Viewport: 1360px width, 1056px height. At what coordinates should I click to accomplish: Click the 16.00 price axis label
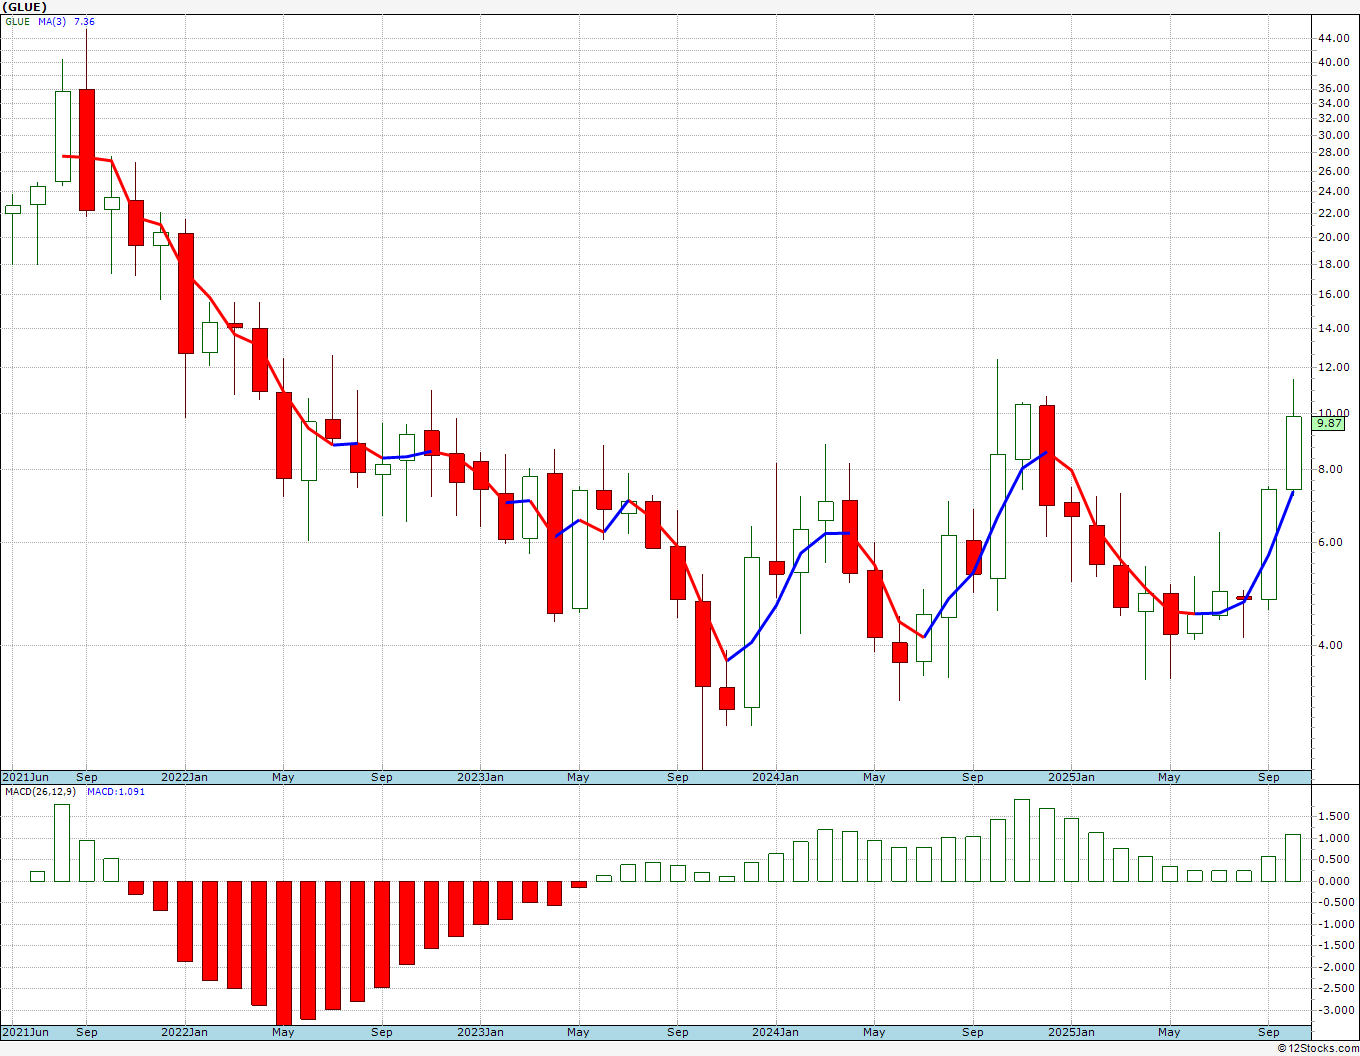pos(1333,294)
